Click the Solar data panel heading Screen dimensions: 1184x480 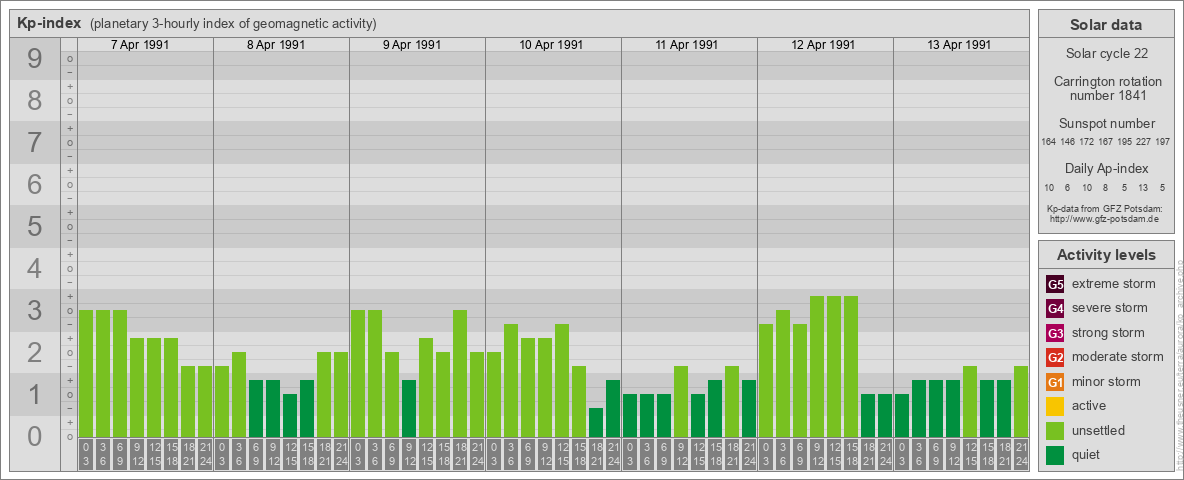(1106, 25)
